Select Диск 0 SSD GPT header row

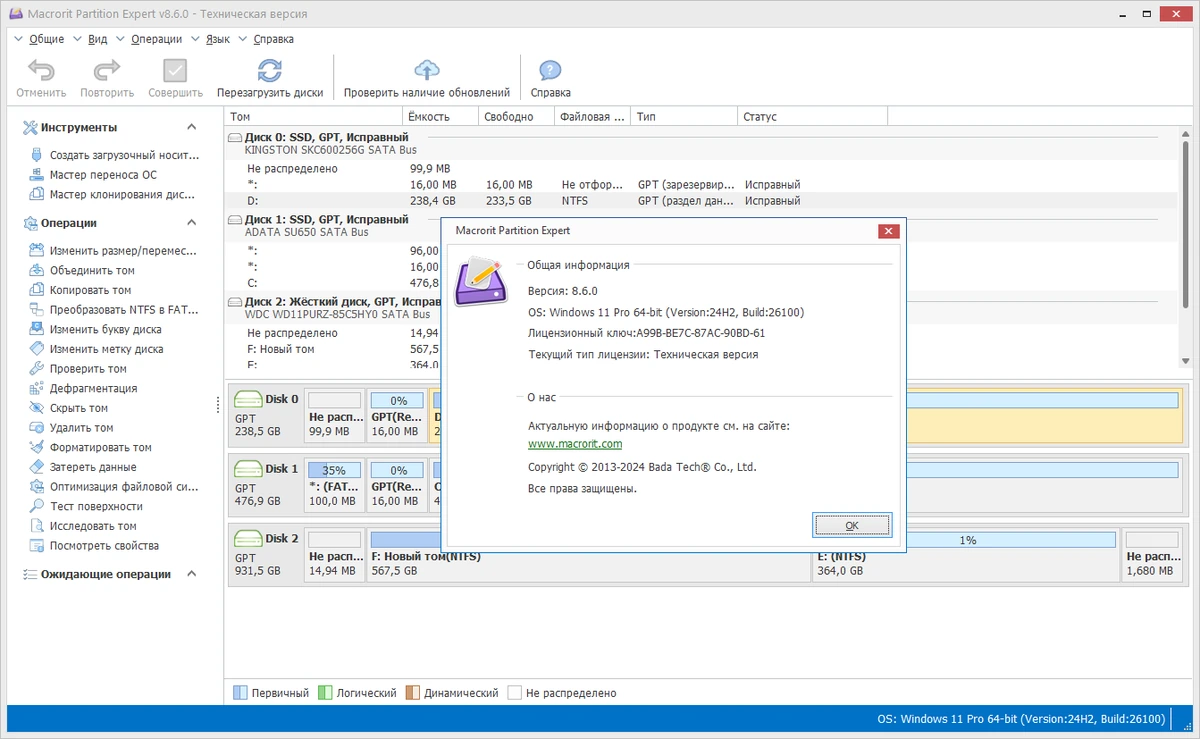701,142
